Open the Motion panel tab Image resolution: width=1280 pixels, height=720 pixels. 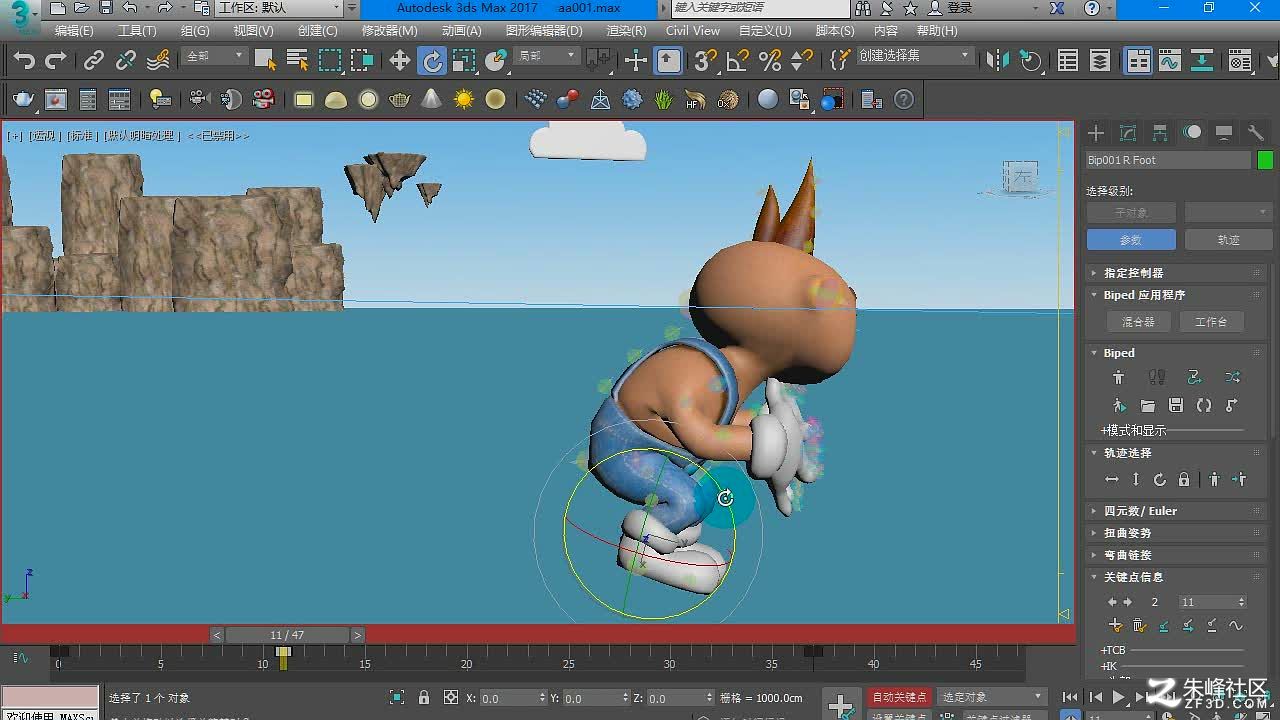1192,133
